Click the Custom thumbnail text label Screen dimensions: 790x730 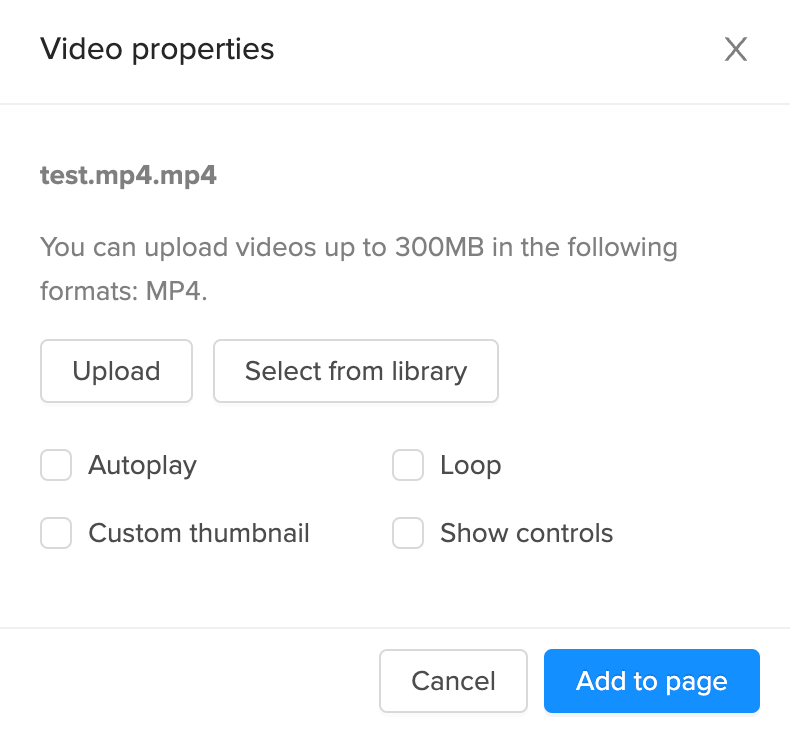coord(199,533)
